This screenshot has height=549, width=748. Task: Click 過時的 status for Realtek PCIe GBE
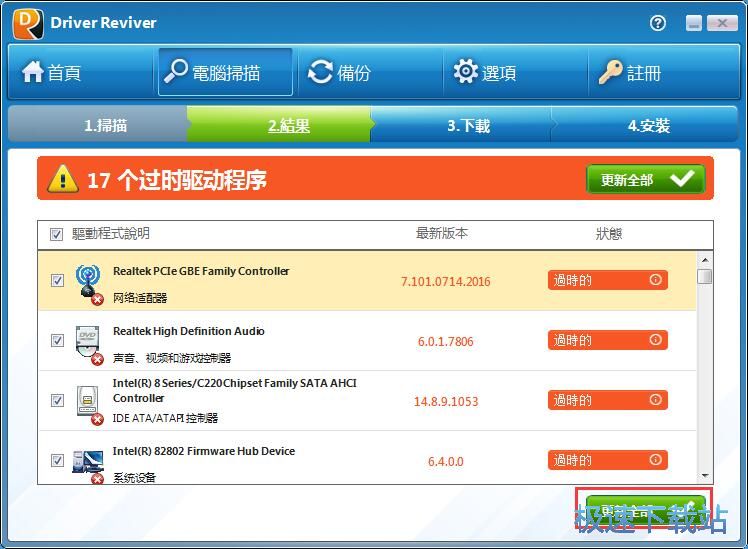click(x=608, y=280)
